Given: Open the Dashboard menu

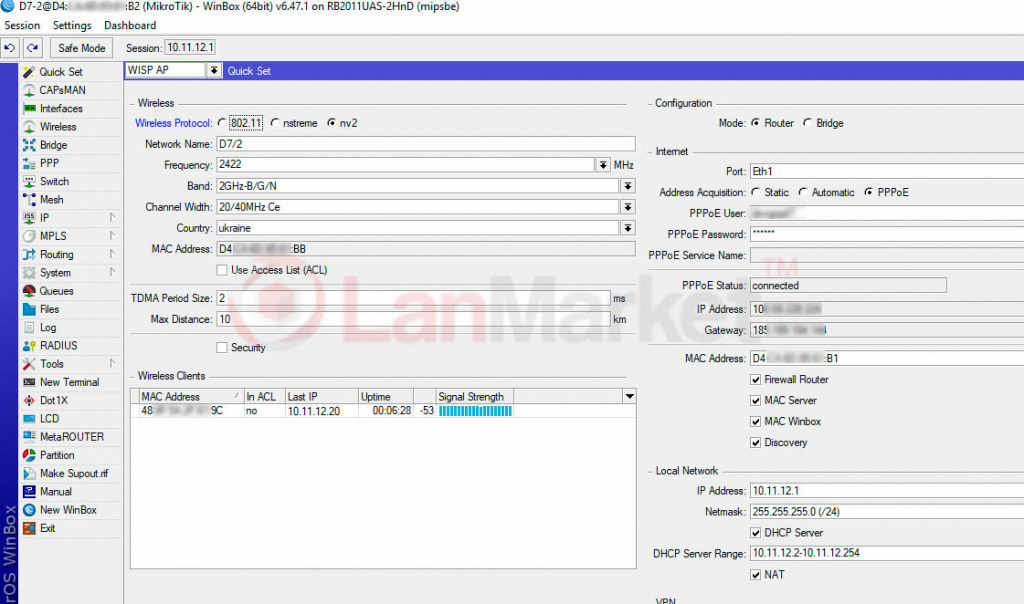Looking at the screenshot, I should coord(130,25).
